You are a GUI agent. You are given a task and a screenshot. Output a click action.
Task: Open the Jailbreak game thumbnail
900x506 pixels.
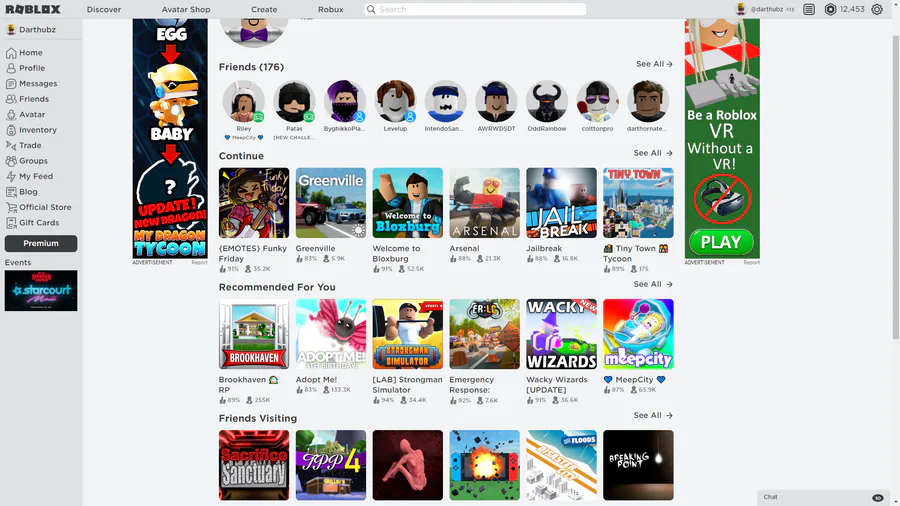point(561,203)
